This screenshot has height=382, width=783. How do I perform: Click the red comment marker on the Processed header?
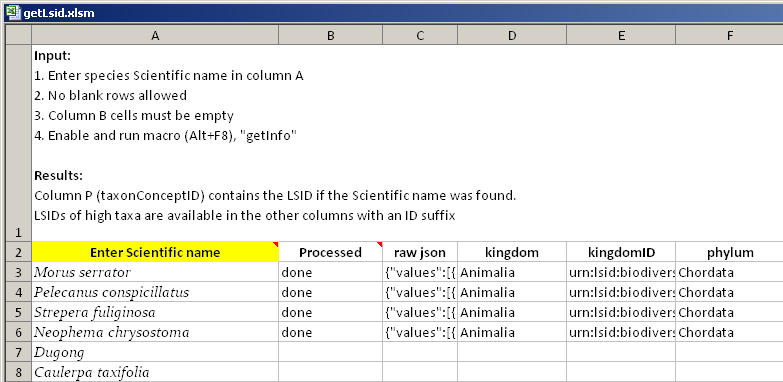(x=380, y=244)
